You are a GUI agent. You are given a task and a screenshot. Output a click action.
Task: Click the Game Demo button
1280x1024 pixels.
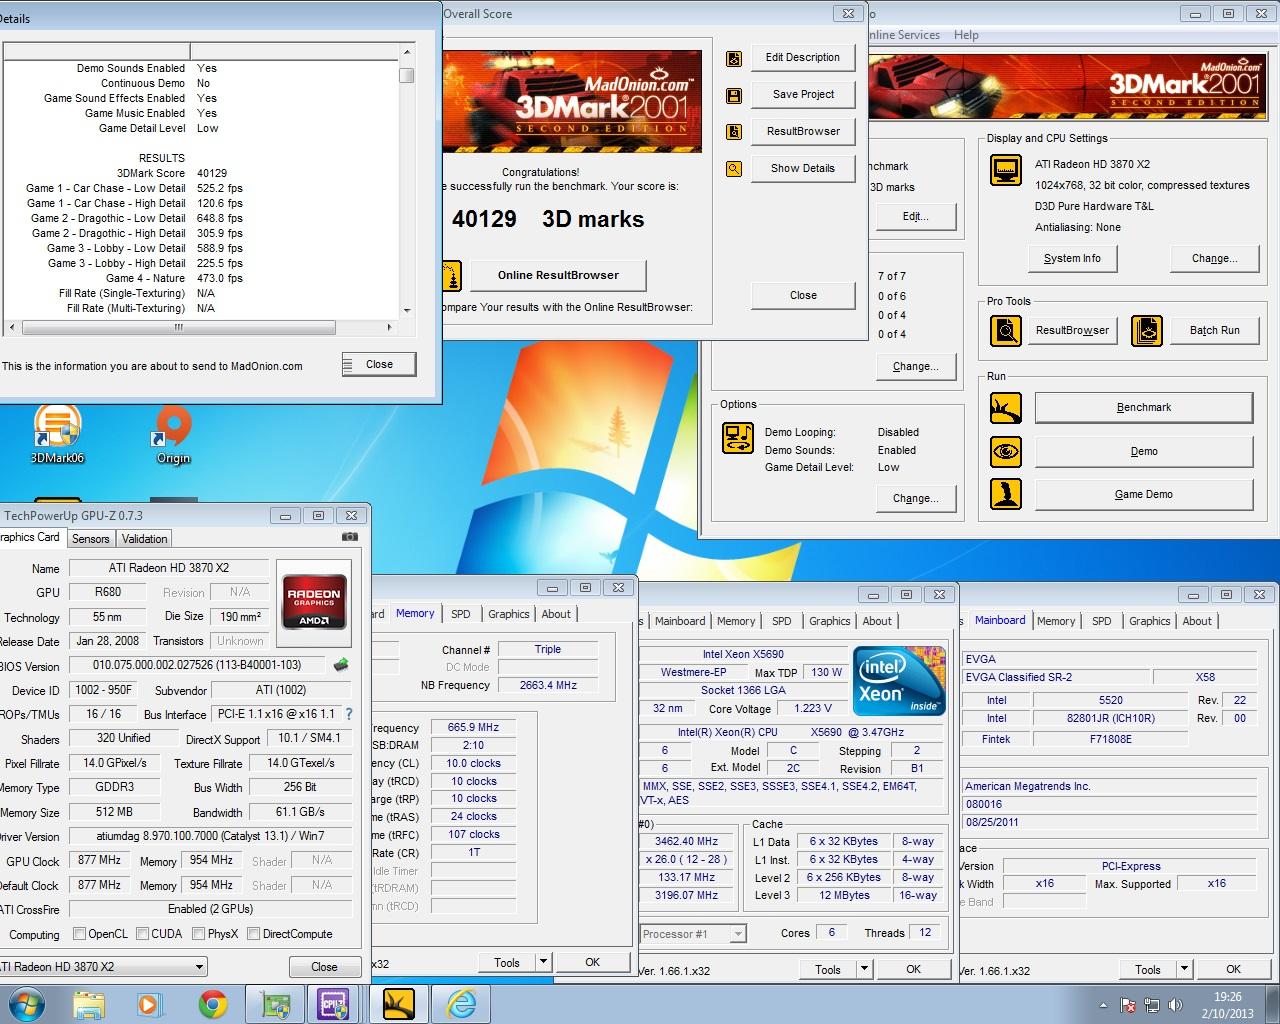pyautogui.click(x=1143, y=495)
